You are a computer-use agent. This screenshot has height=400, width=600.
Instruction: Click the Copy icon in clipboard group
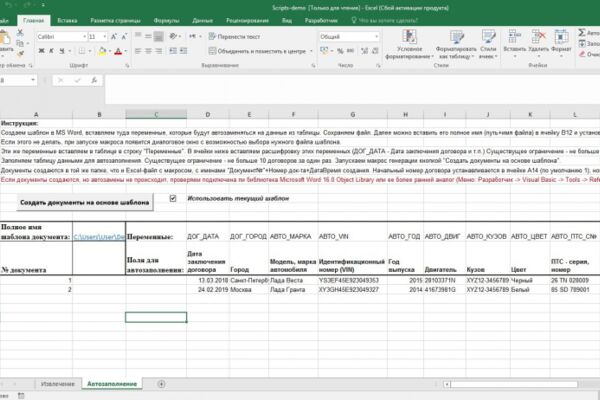(20, 43)
